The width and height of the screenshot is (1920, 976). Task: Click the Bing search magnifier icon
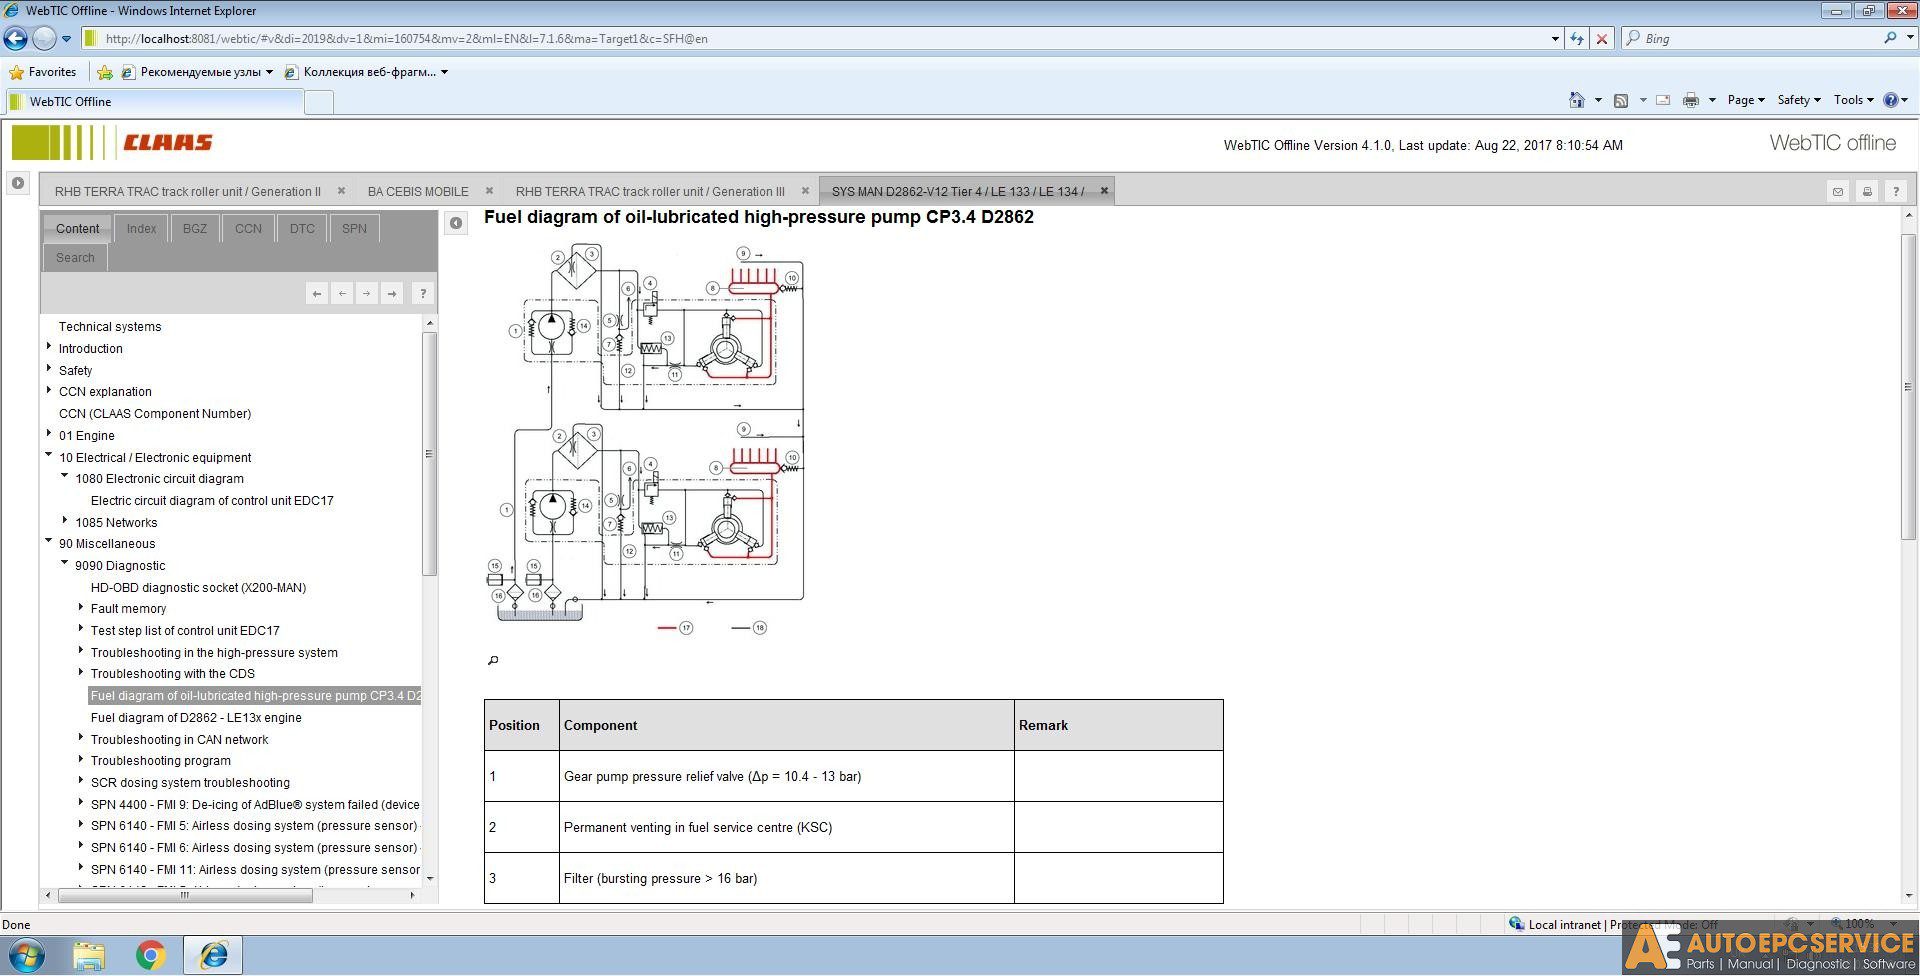coord(1890,38)
